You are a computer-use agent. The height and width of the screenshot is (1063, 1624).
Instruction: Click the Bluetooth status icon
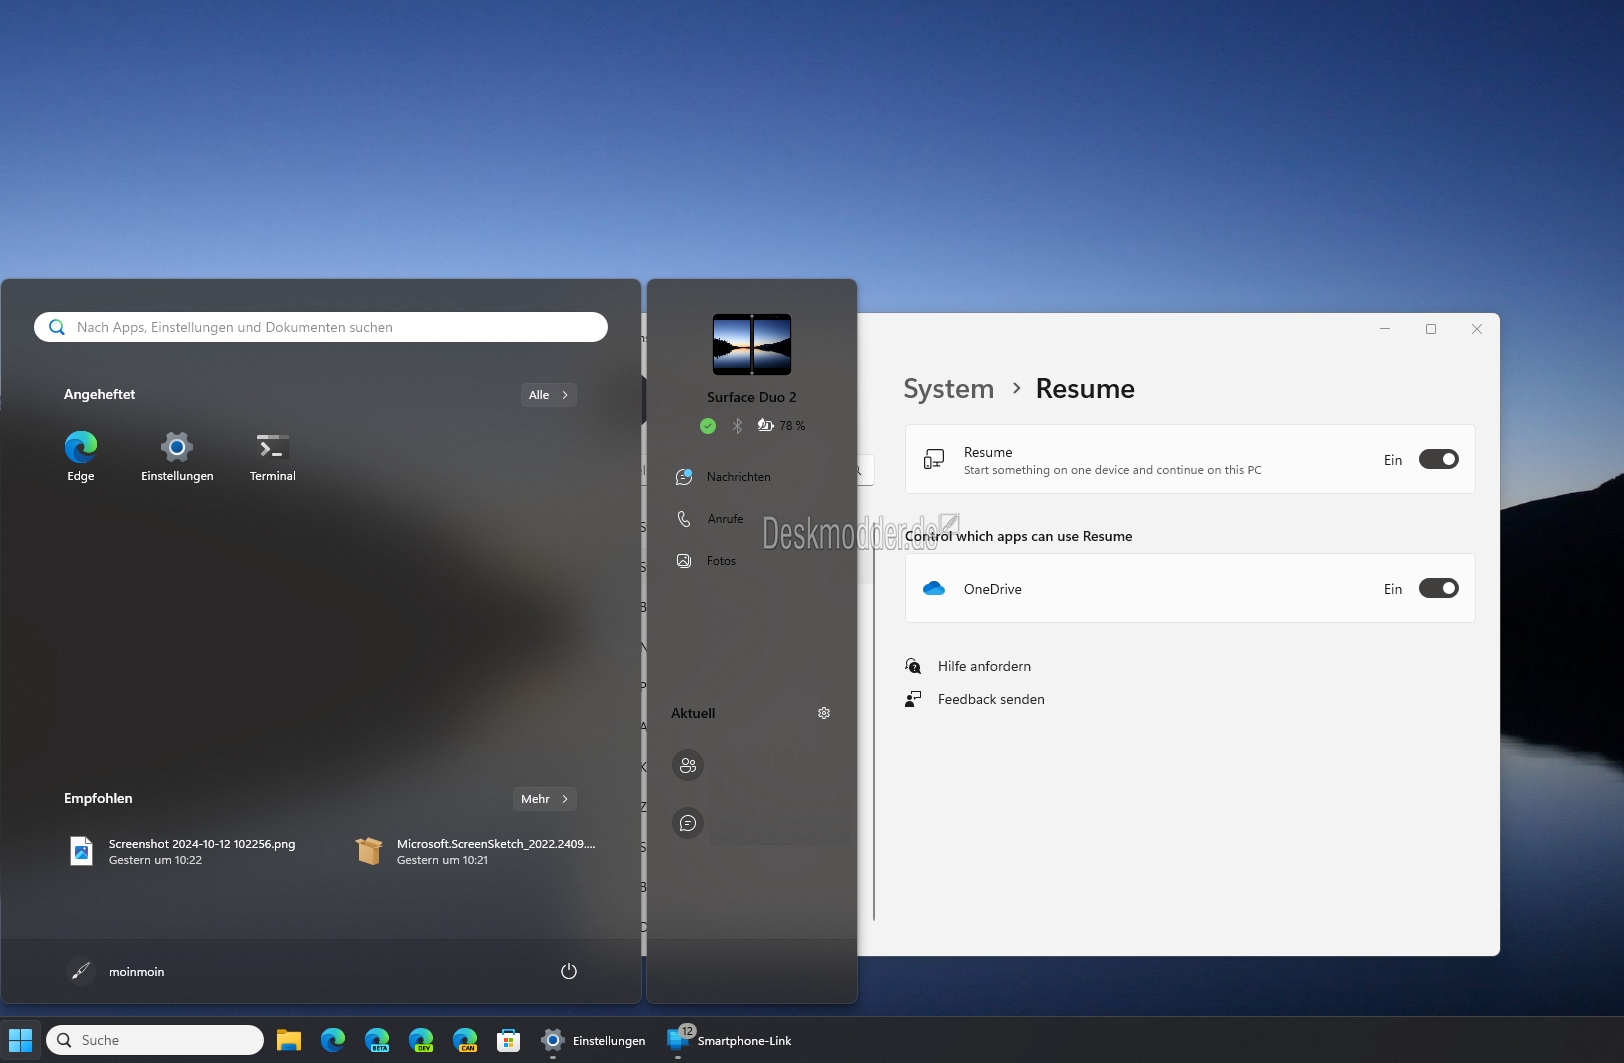[x=737, y=426]
